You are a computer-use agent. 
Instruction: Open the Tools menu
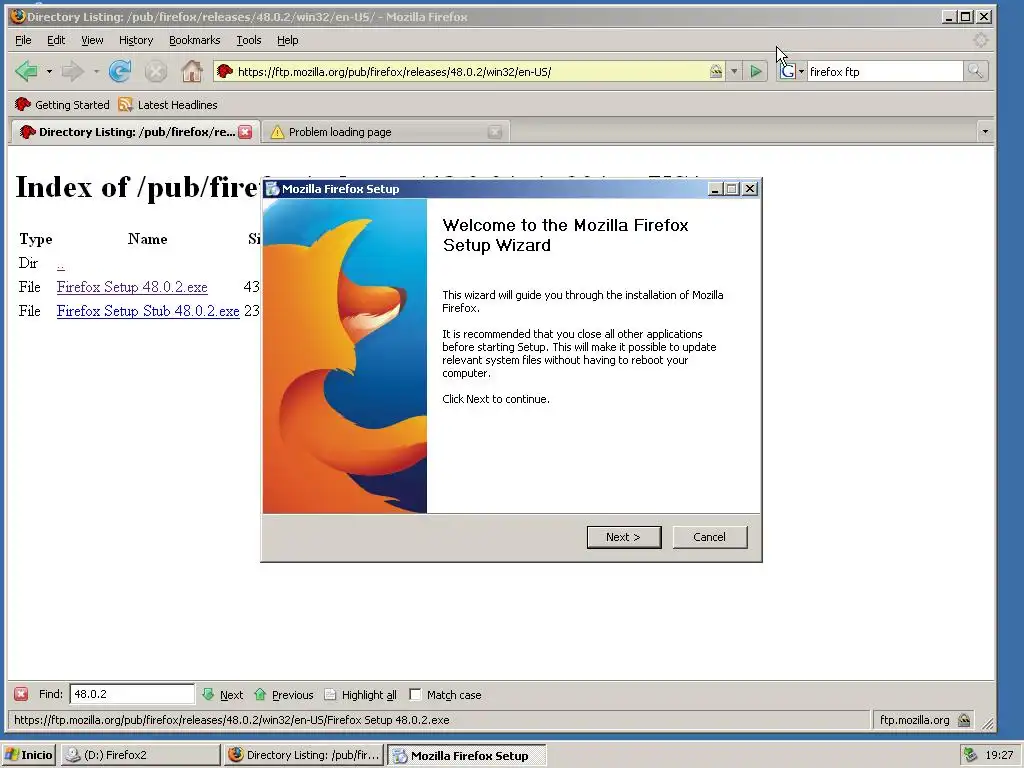click(x=249, y=40)
